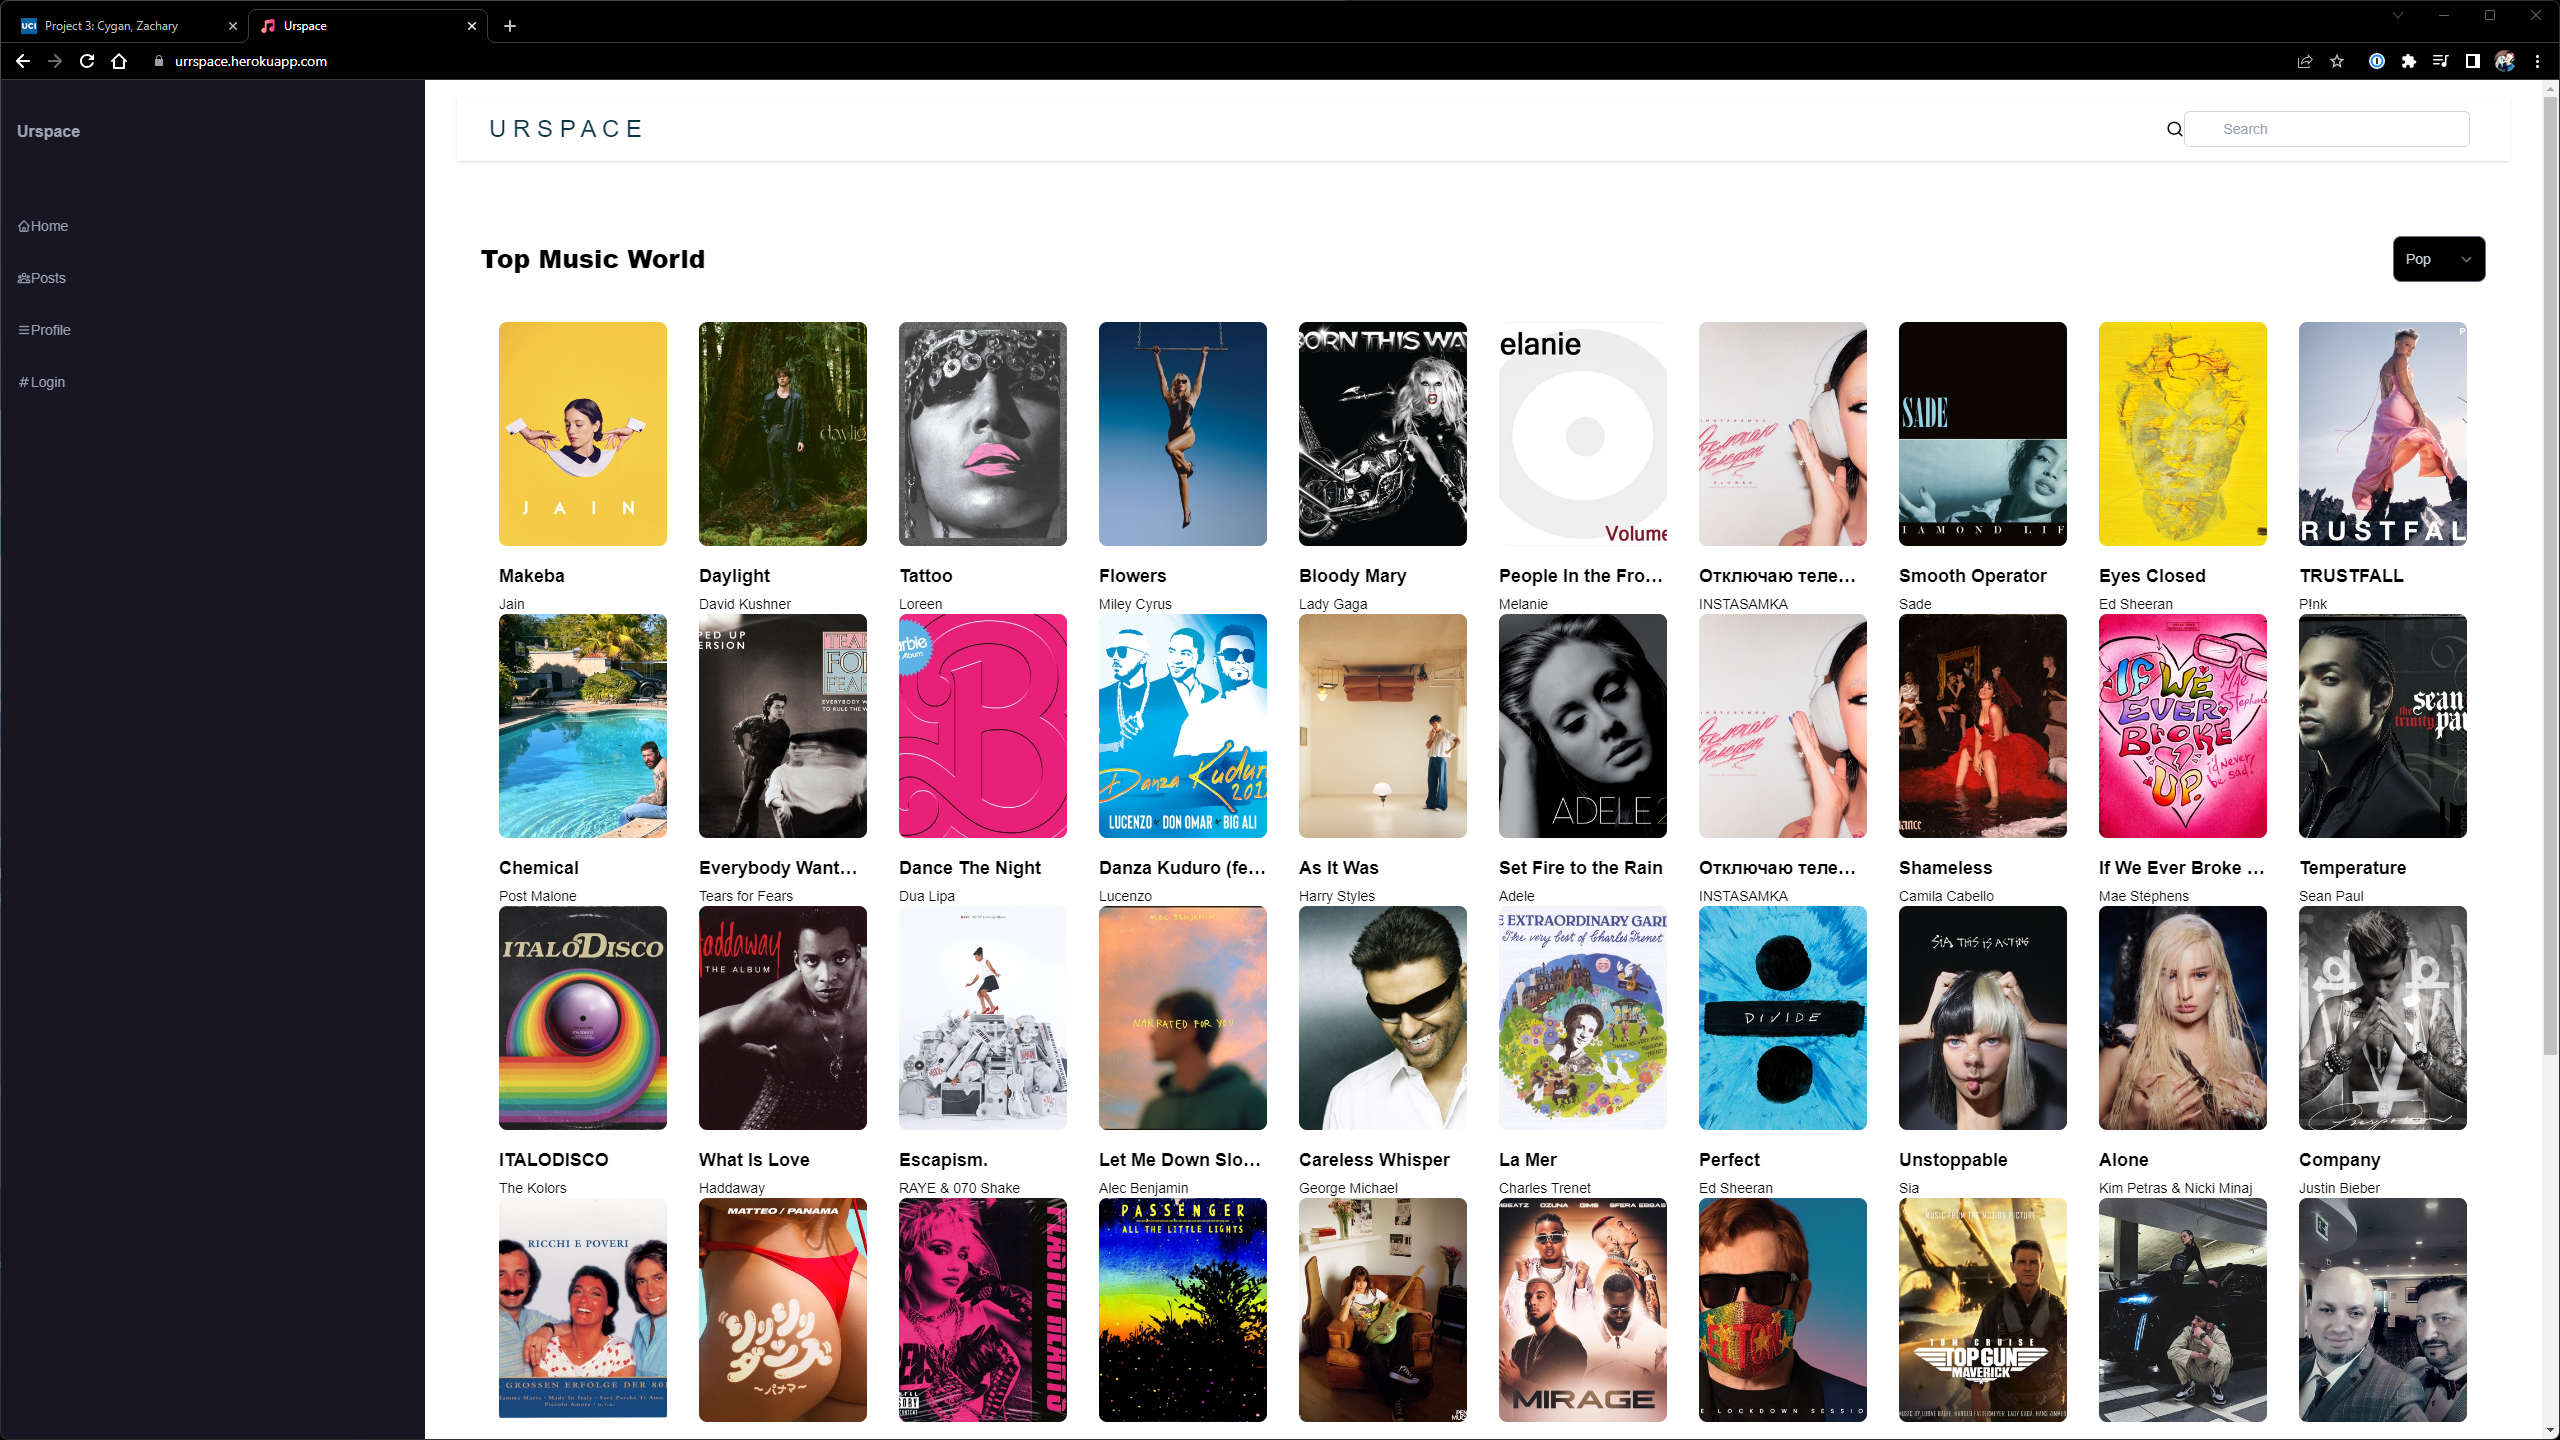
Task: Open Posts in the sidebar
Action: pyautogui.click(x=42, y=278)
